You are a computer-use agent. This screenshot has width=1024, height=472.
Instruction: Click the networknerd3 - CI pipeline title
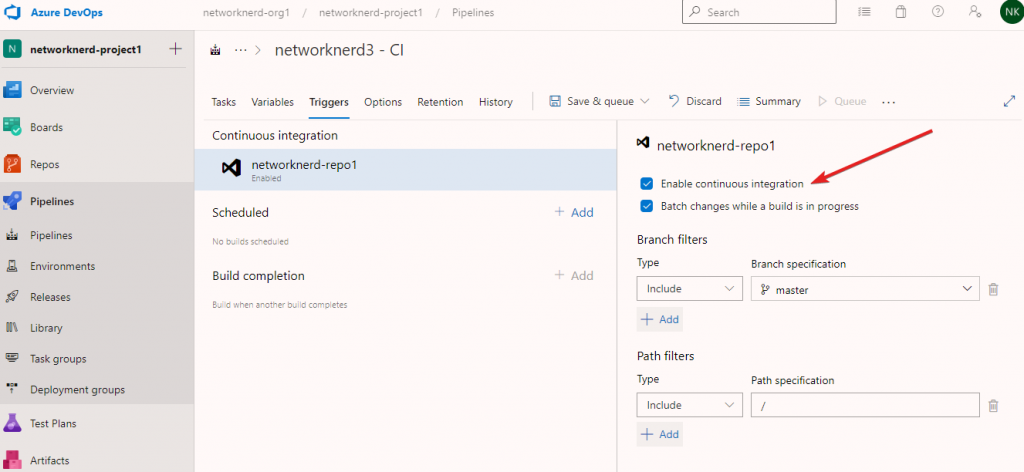pos(339,50)
